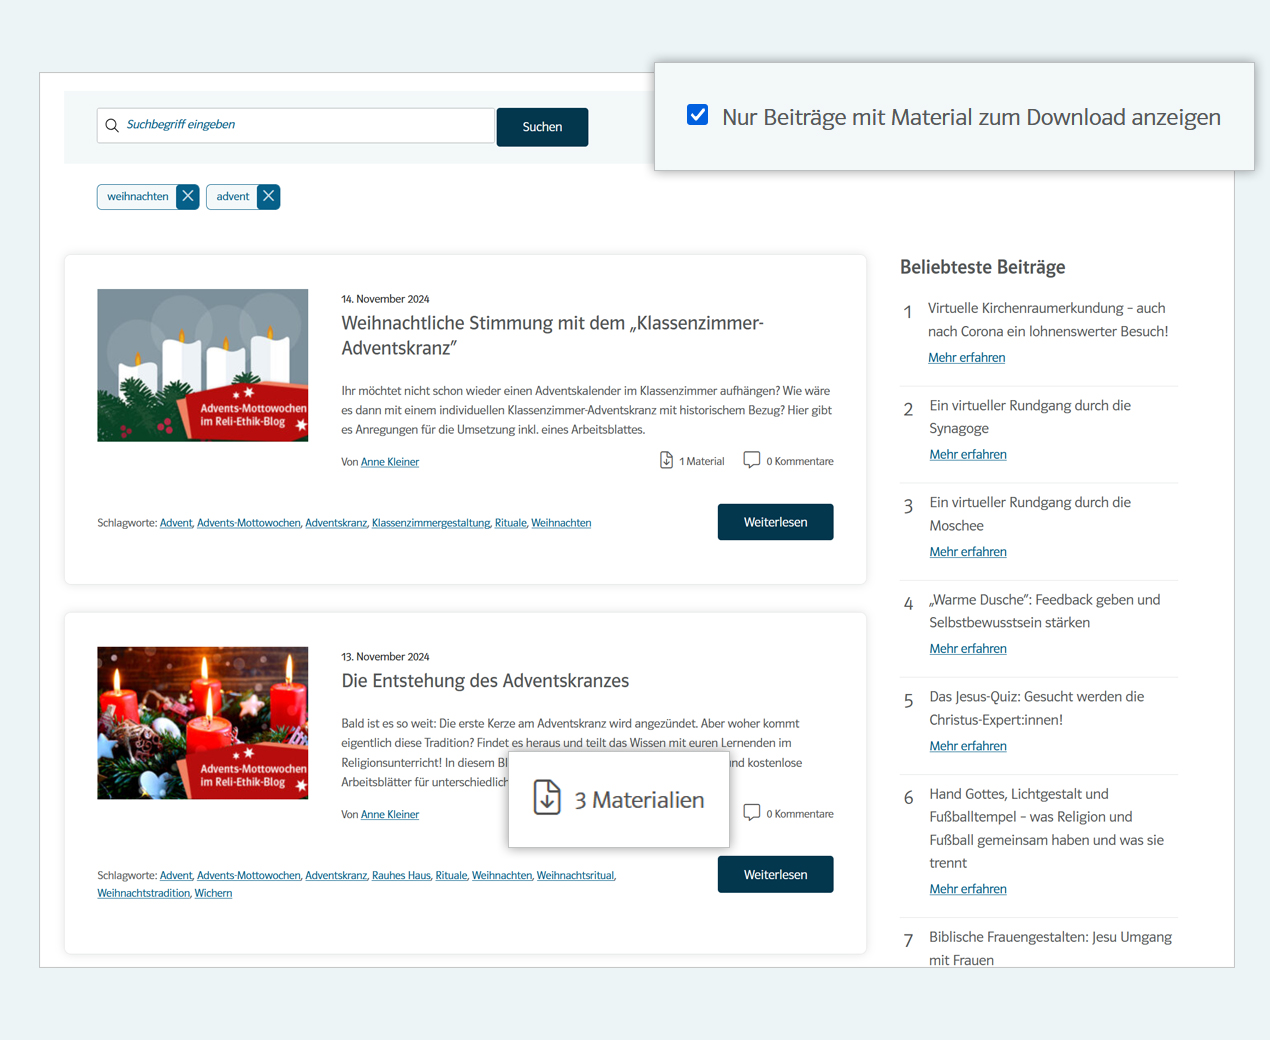
Task: Click the 0 Kommentare text in first post
Action: coord(800,462)
